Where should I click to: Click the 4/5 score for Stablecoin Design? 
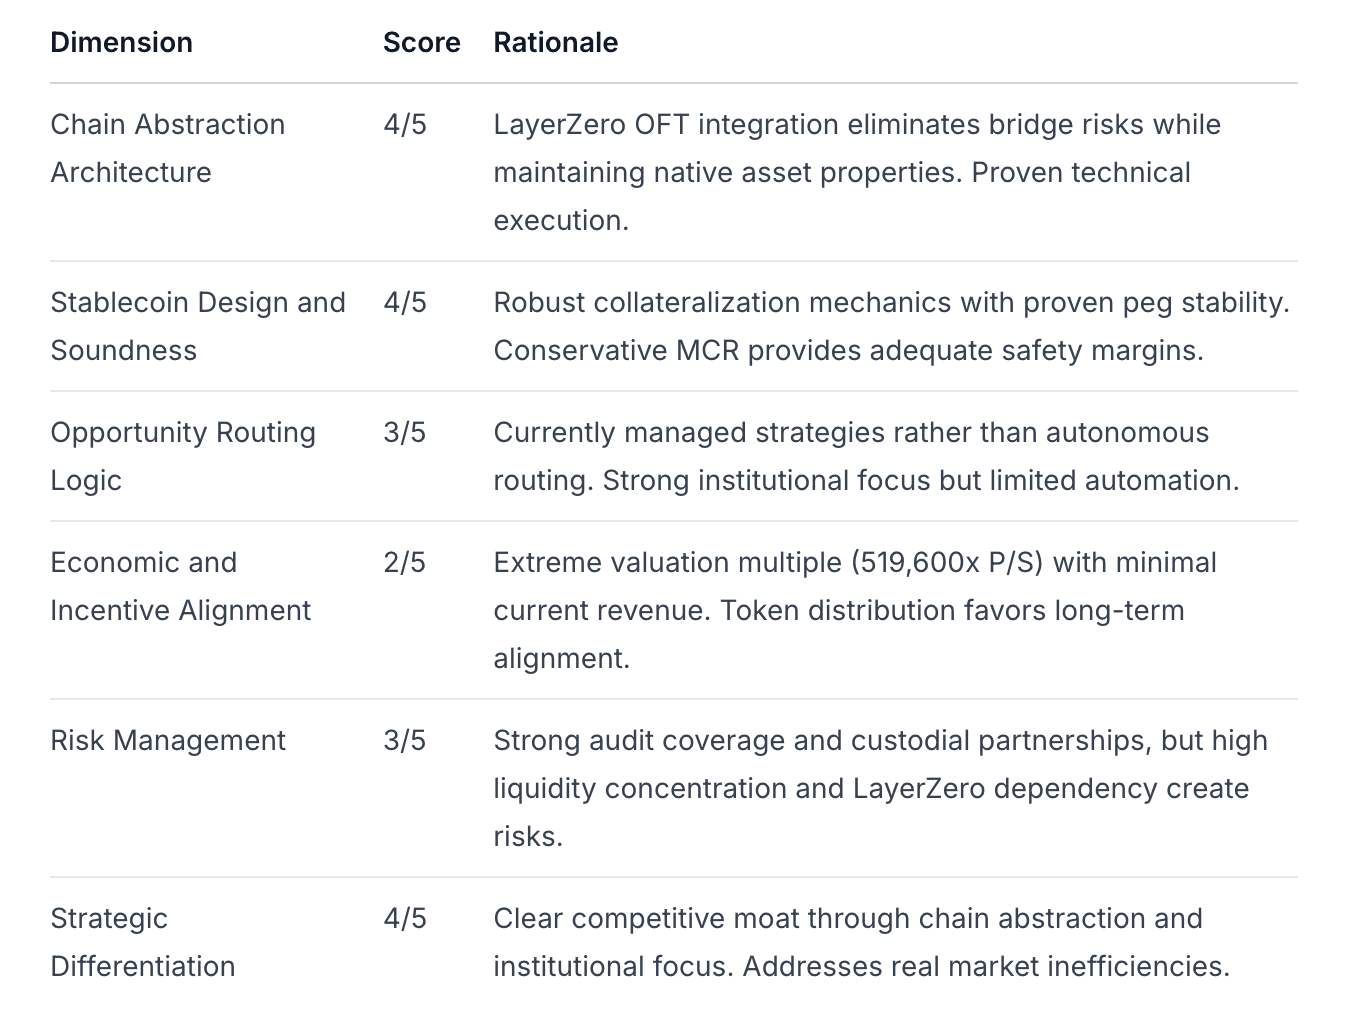click(x=405, y=302)
